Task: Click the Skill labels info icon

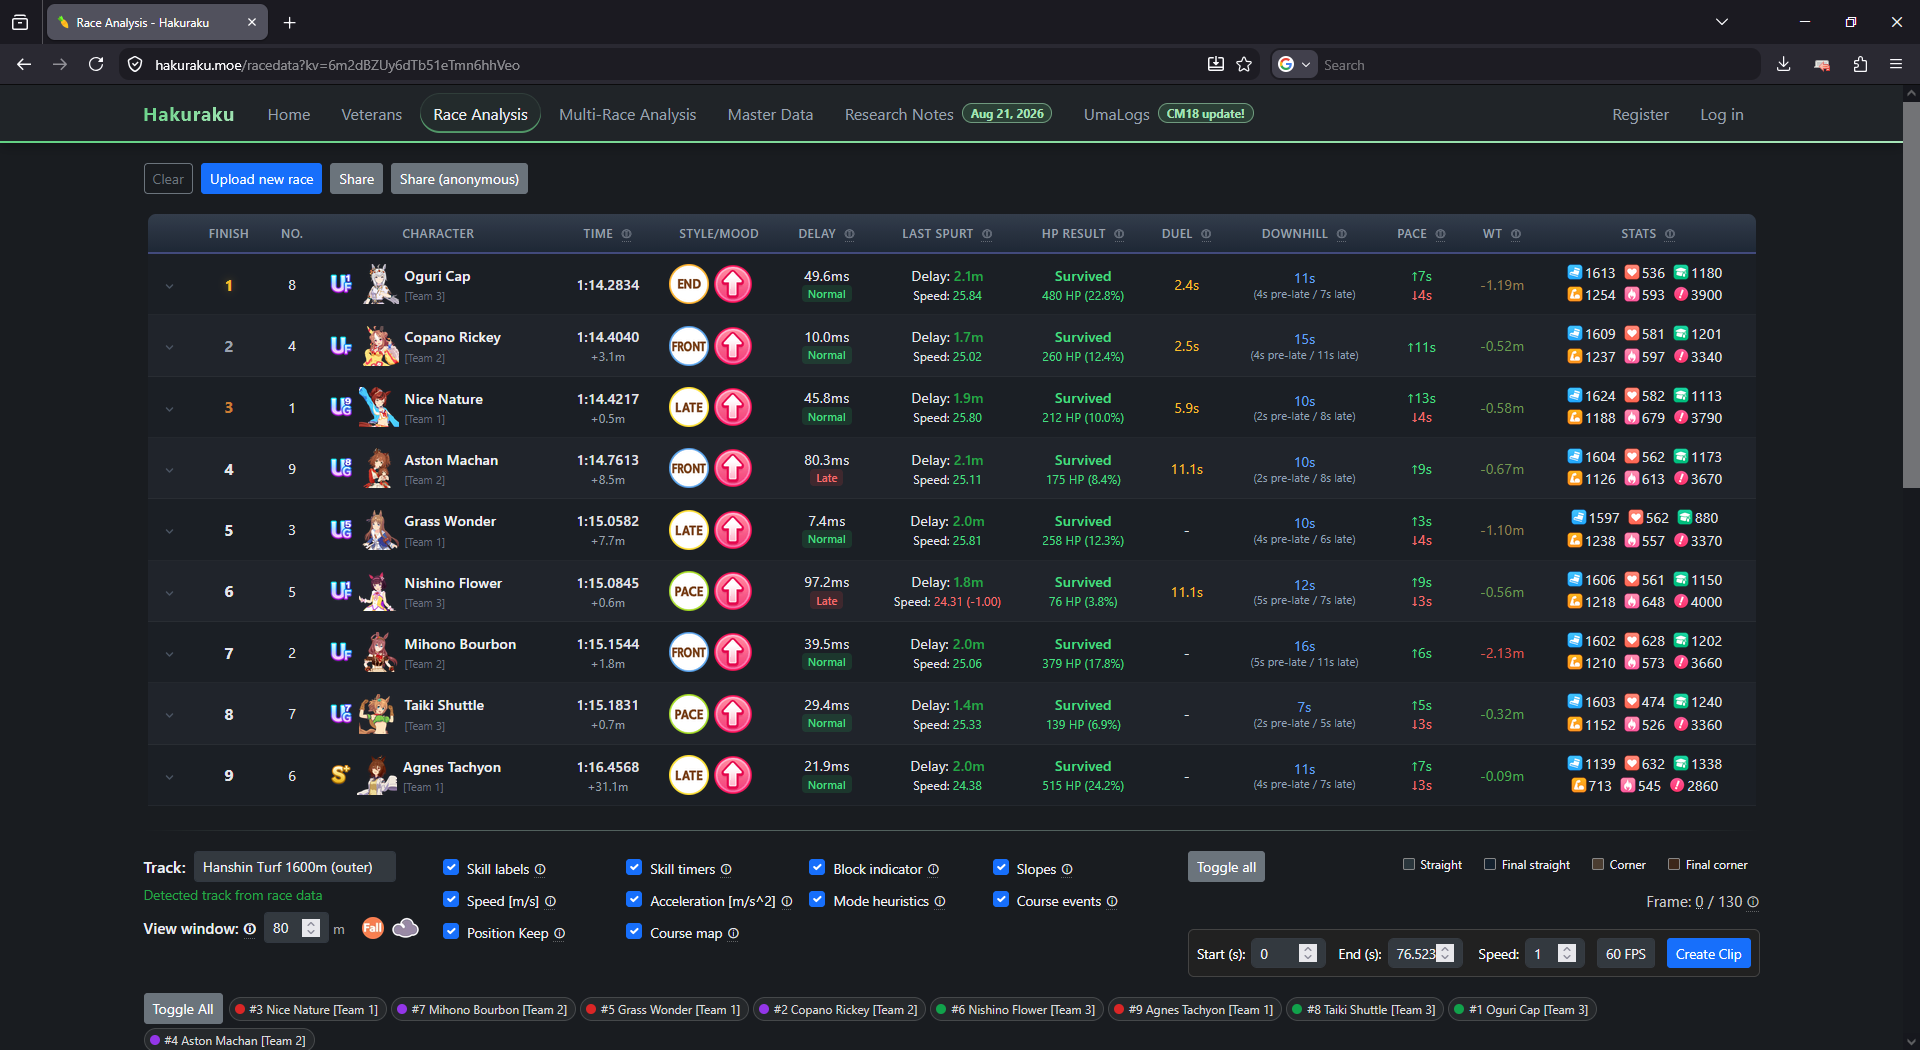Action: 540,870
